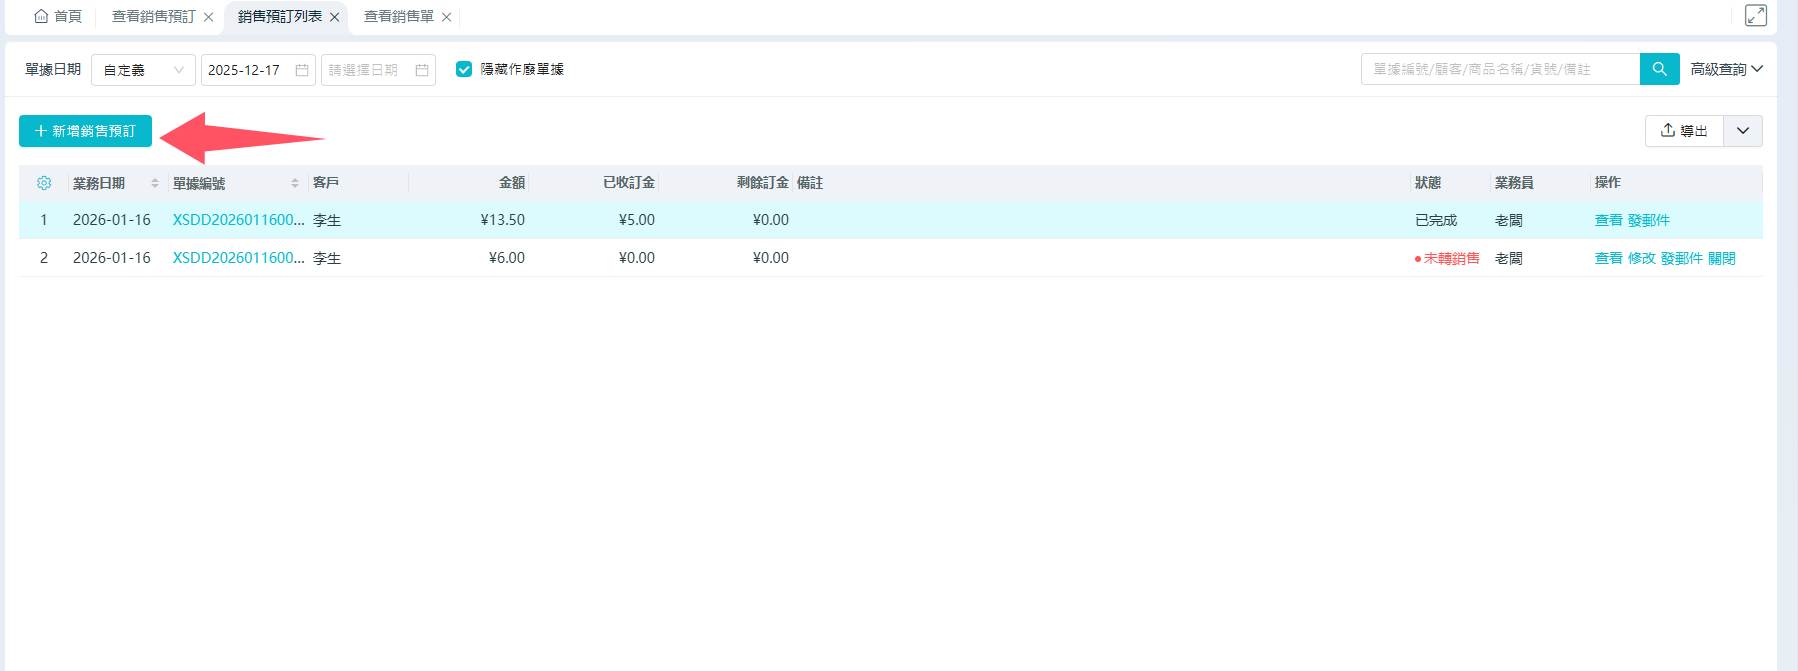Sort by 業務日期 column arrows
Screen dimensions: 1798x671
[155, 183]
